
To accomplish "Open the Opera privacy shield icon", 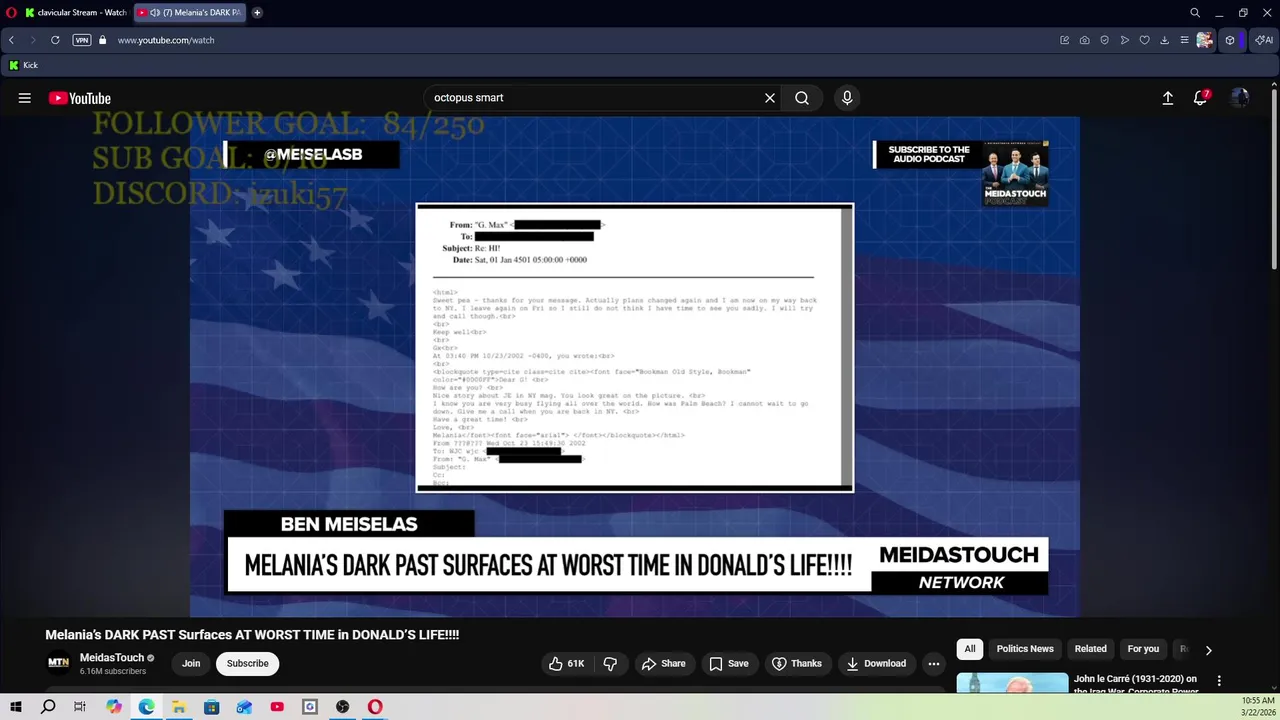I will pos(1105,40).
